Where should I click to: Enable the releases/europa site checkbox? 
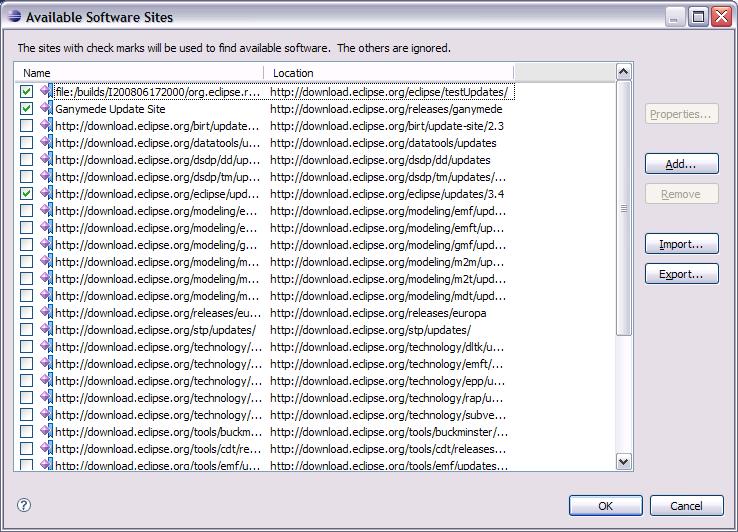(x=26, y=312)
